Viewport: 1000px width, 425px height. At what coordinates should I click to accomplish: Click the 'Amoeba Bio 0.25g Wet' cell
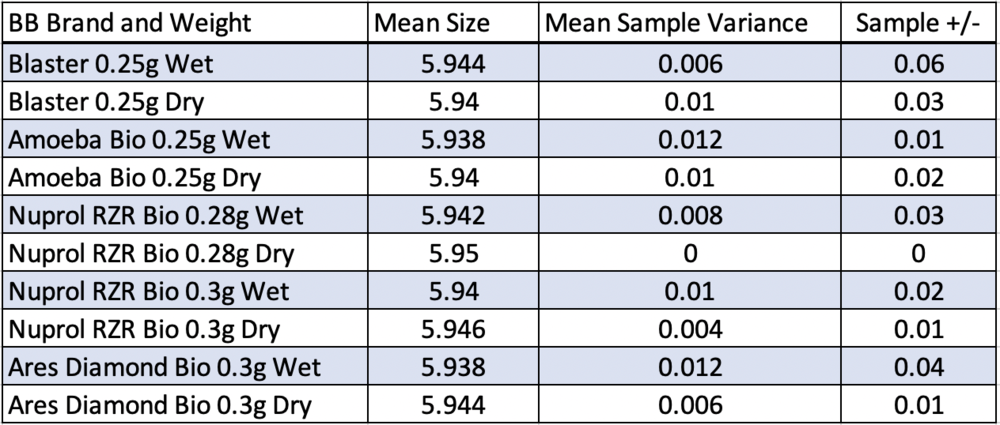[x=132, y=140]
